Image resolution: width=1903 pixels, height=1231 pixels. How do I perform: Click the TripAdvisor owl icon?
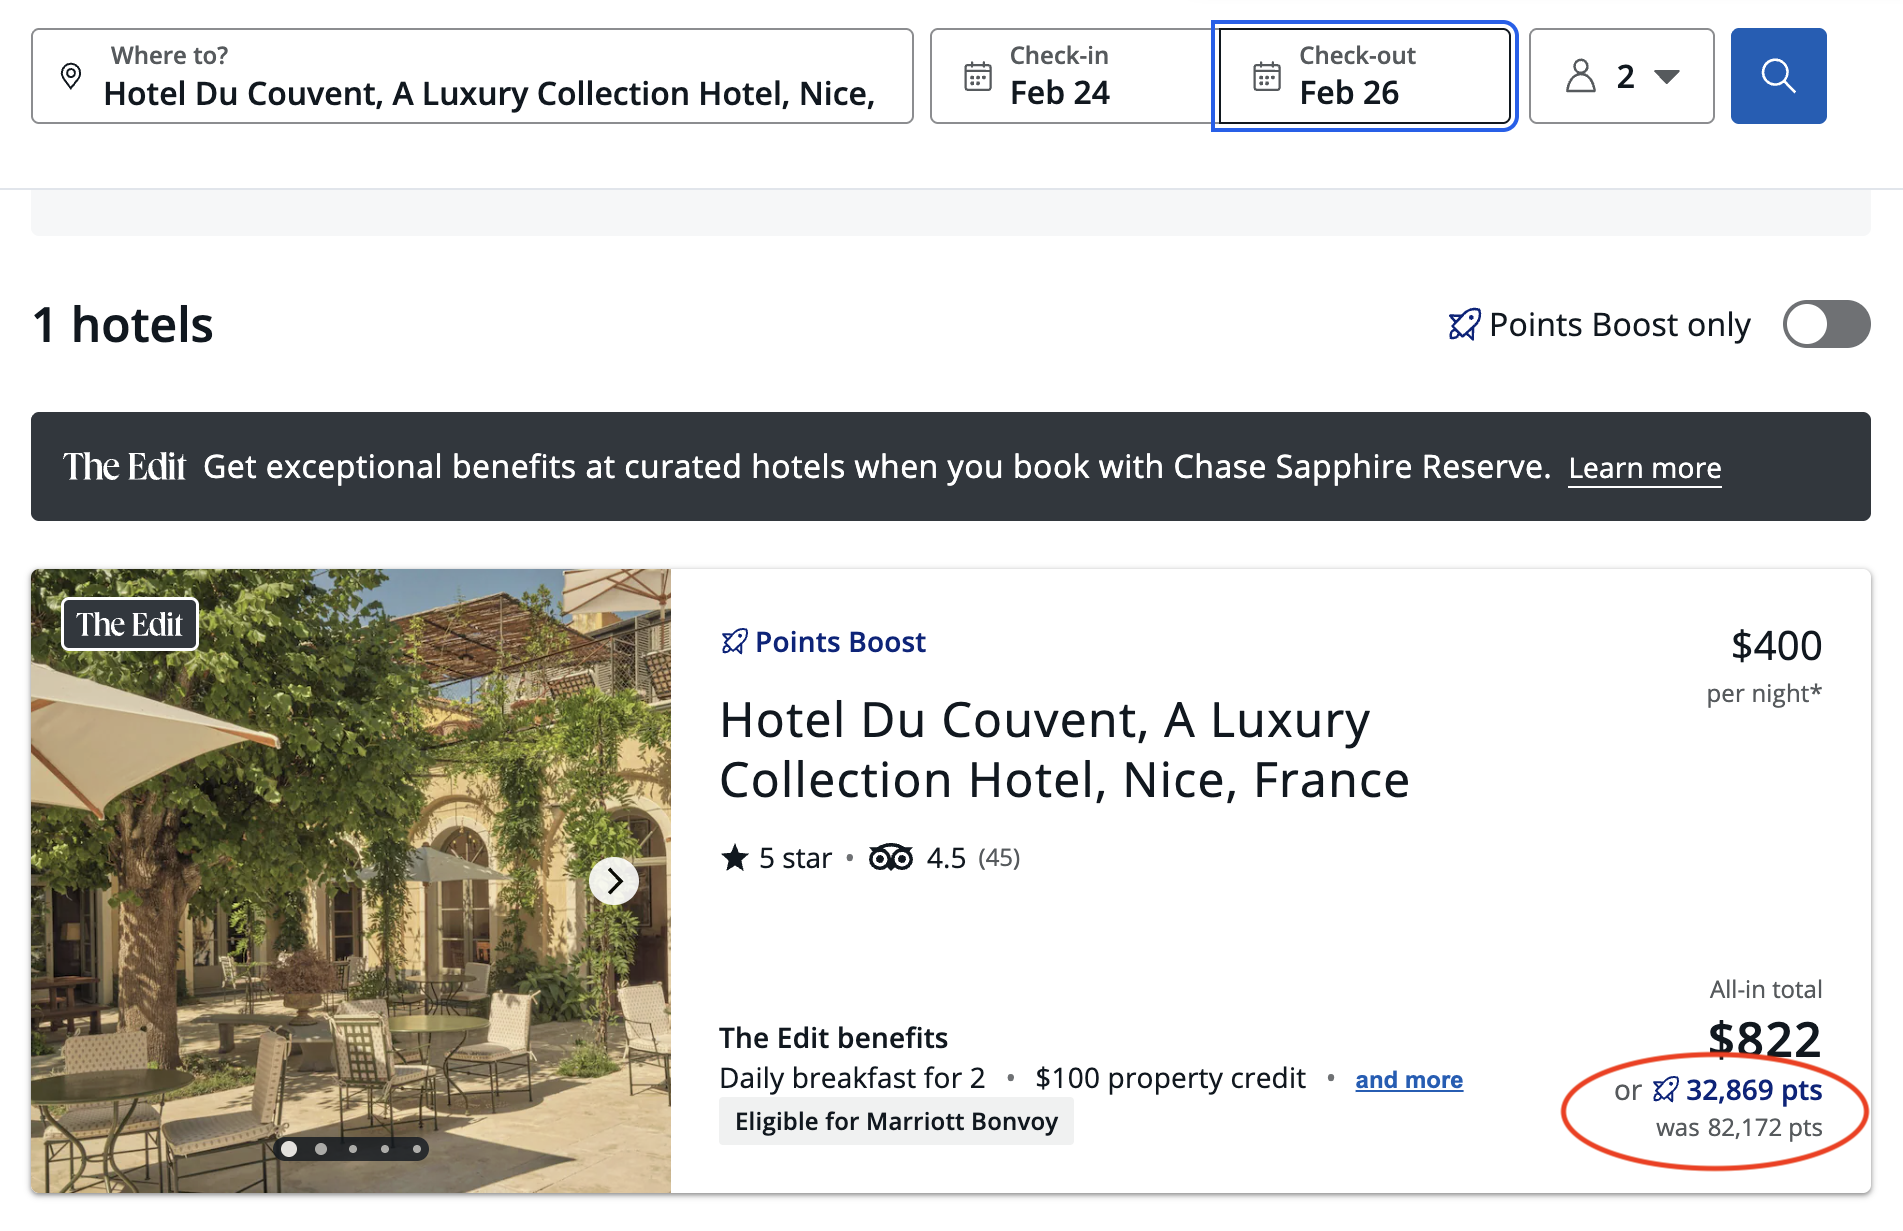point(889,857)
